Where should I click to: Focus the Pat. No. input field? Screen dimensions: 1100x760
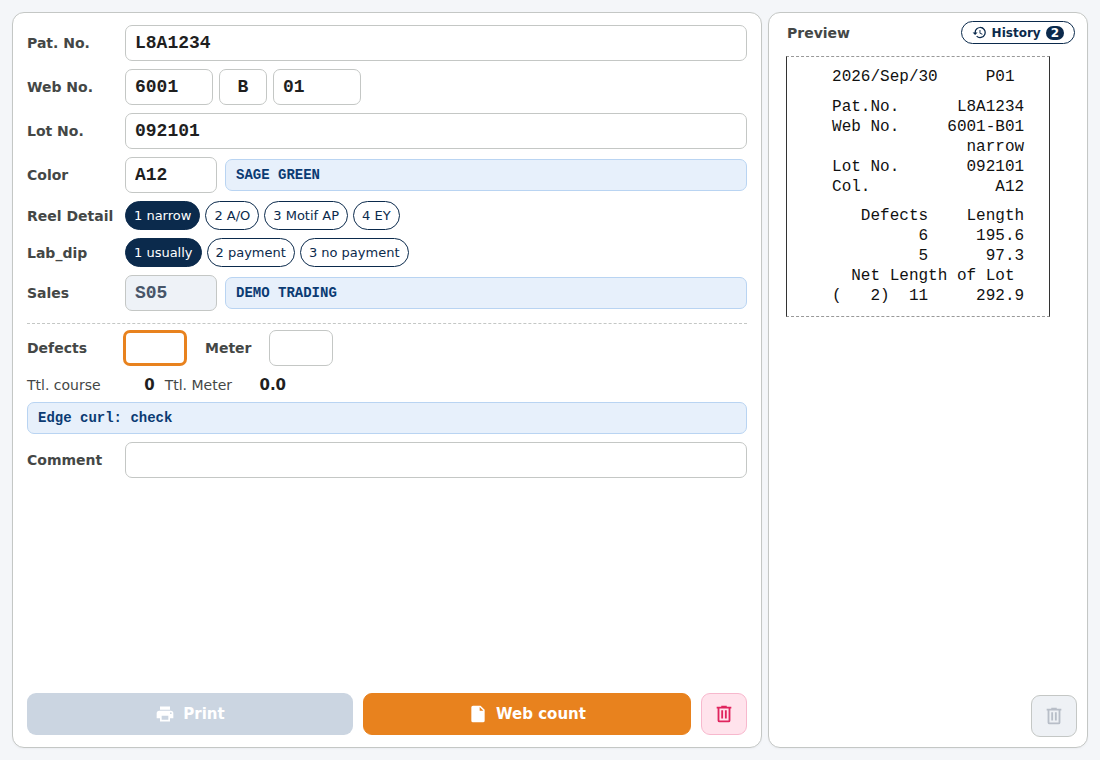pos(436,43)
